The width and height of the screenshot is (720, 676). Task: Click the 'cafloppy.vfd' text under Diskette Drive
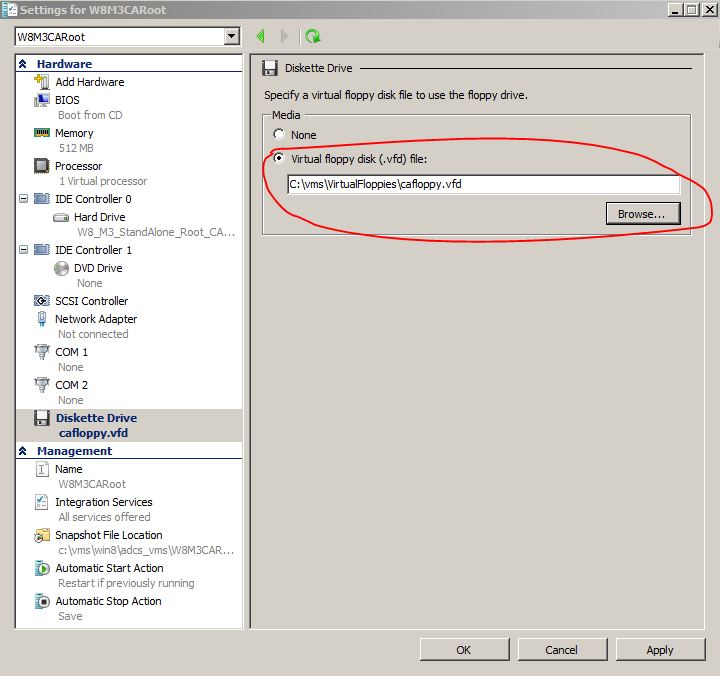(x=93, y=433)
